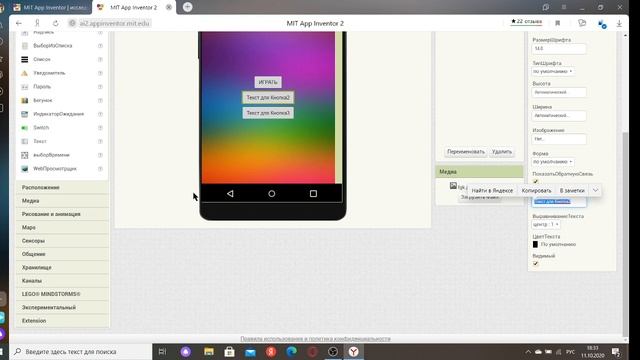
Task: Open help for Switch component
Action: coord(100,128)
